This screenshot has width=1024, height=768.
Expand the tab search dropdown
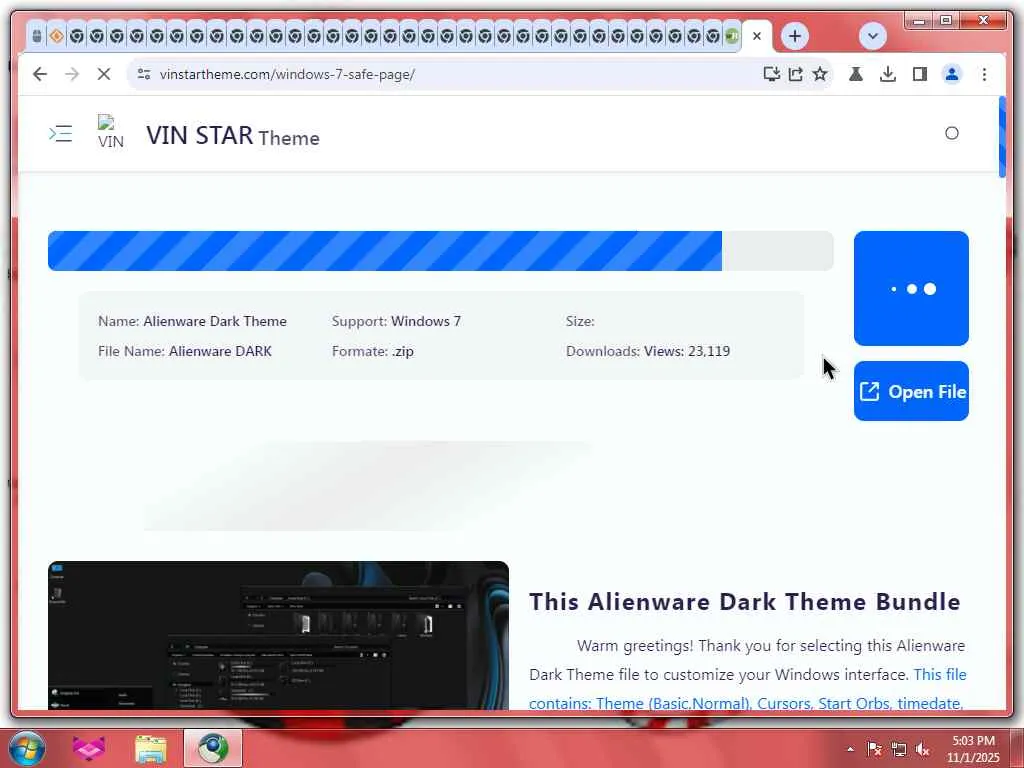click(872, 36)
